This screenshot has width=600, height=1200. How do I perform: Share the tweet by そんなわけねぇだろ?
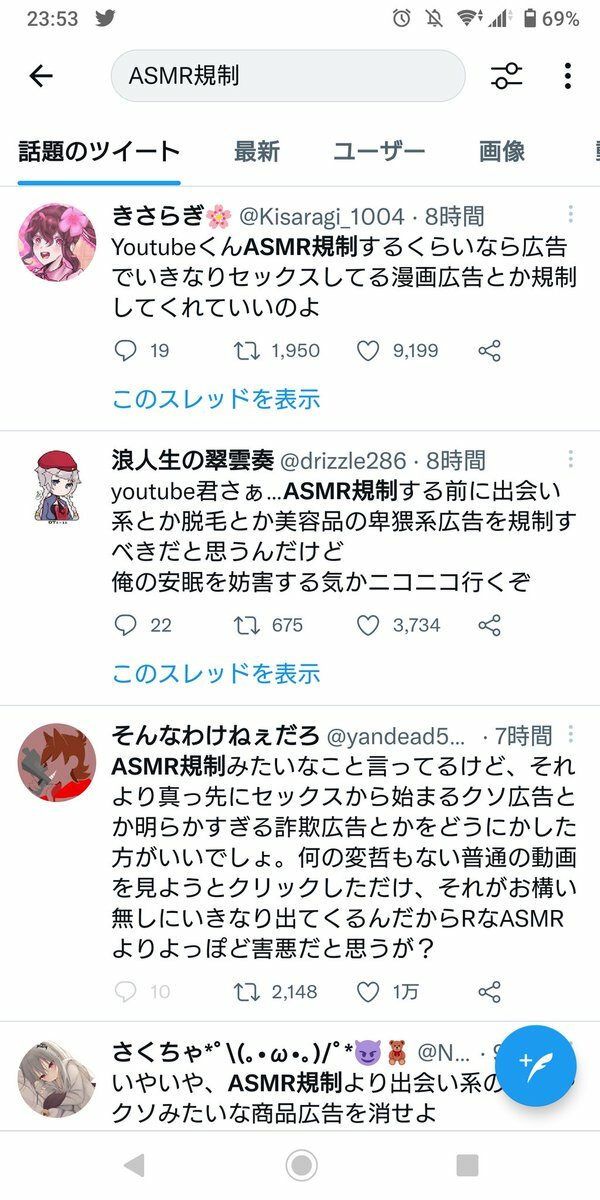(489, 992)
